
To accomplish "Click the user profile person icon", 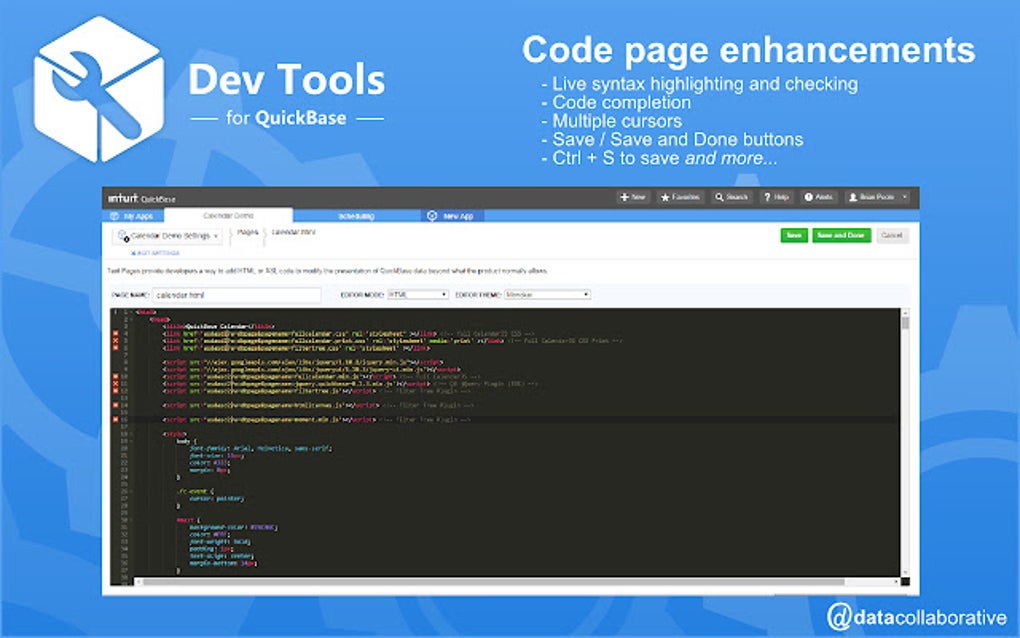I will click(x=852, y=197).
